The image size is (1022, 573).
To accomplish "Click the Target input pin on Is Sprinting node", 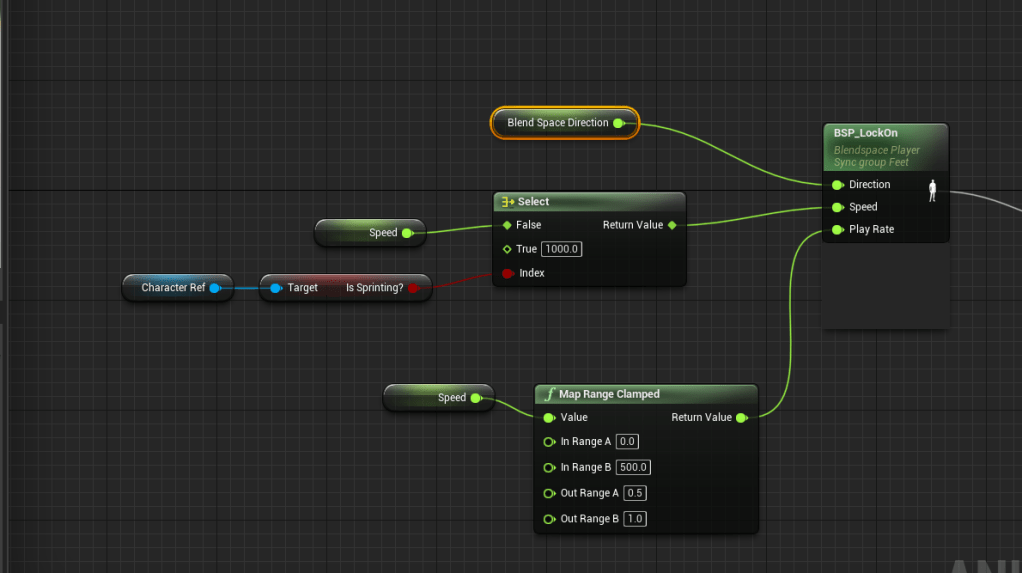I will coord(276,288).
